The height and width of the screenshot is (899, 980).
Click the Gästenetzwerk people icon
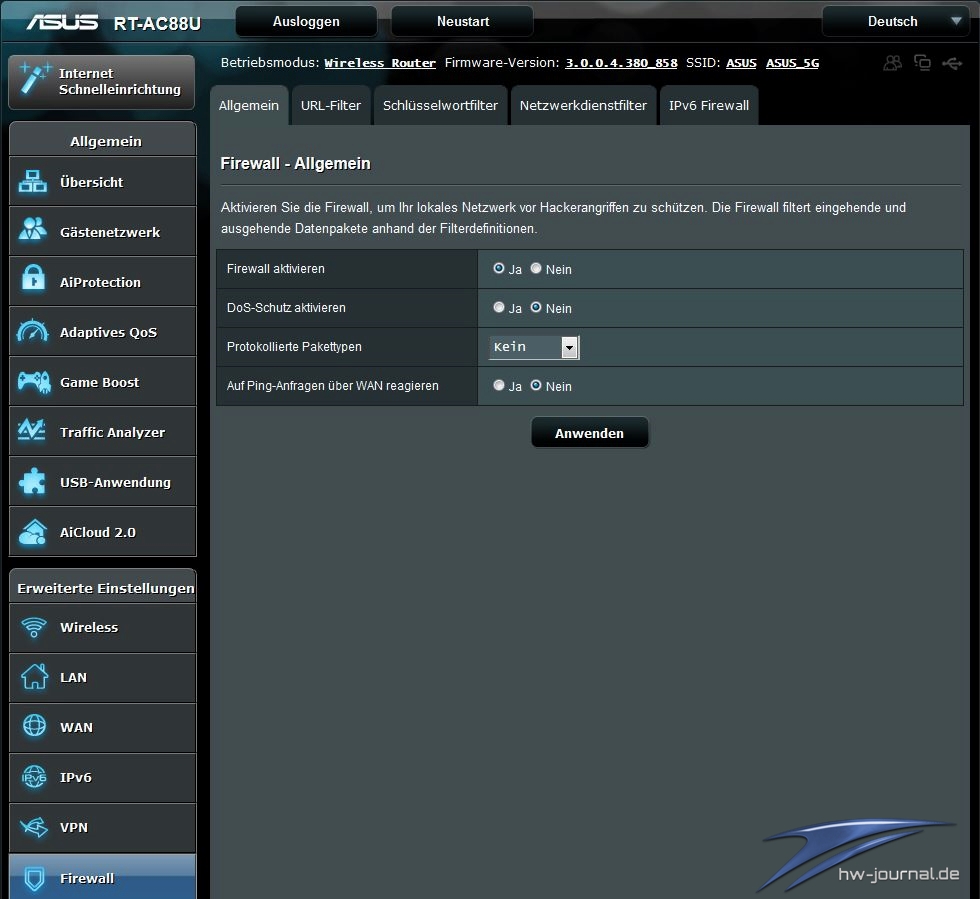tap(32, 230)
